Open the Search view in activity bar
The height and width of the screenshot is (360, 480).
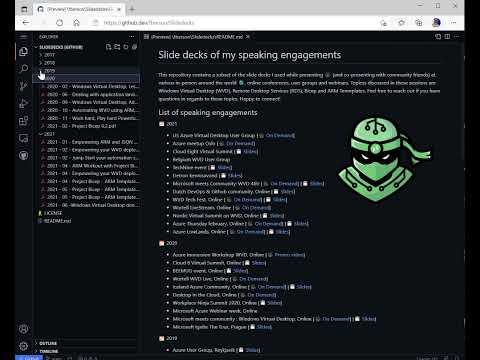23,69
